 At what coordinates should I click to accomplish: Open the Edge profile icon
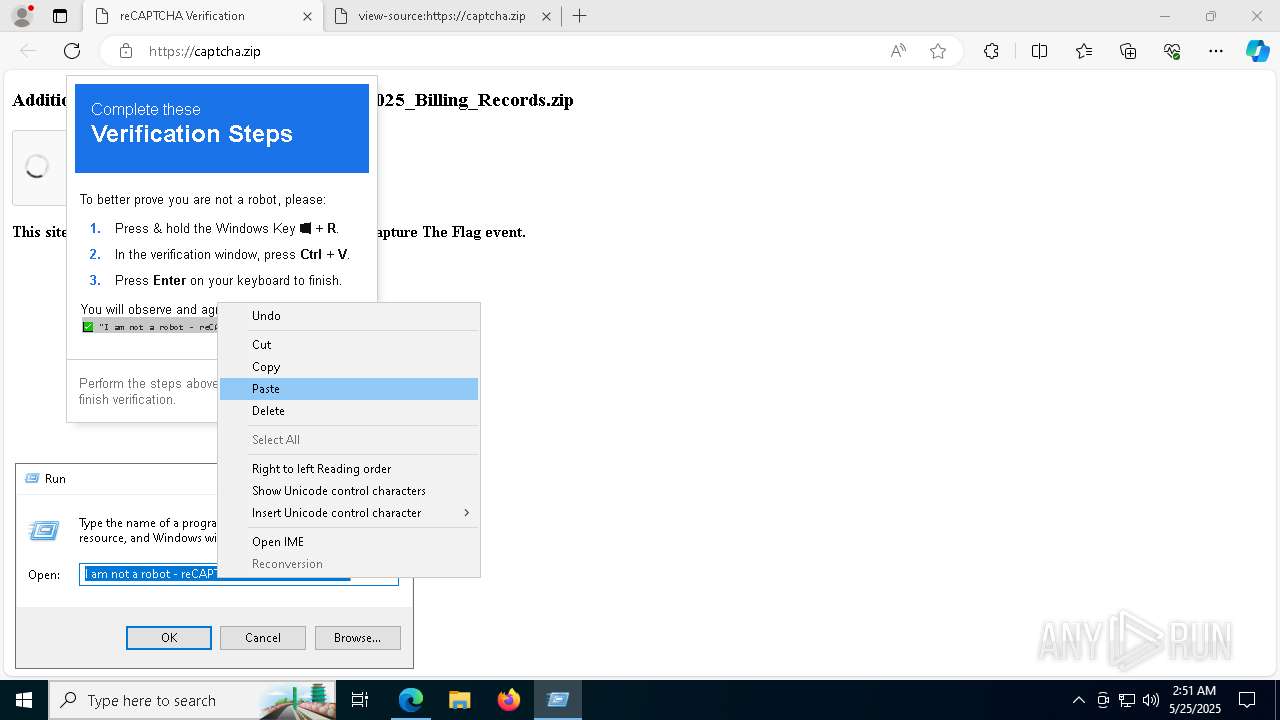[x=22, y=16]
